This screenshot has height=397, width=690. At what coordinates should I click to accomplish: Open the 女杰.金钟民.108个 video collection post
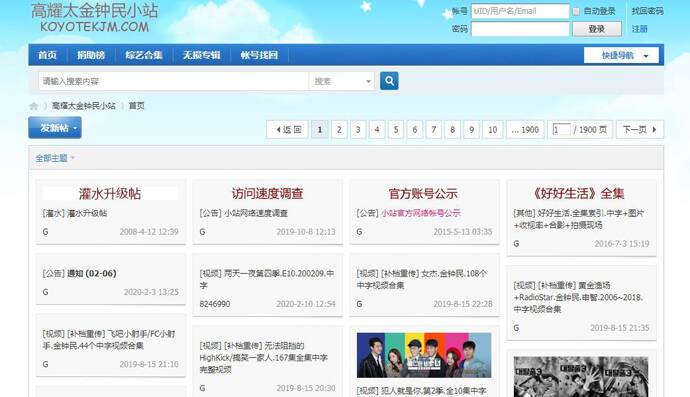pyautogui.click(x=422, y=279)
